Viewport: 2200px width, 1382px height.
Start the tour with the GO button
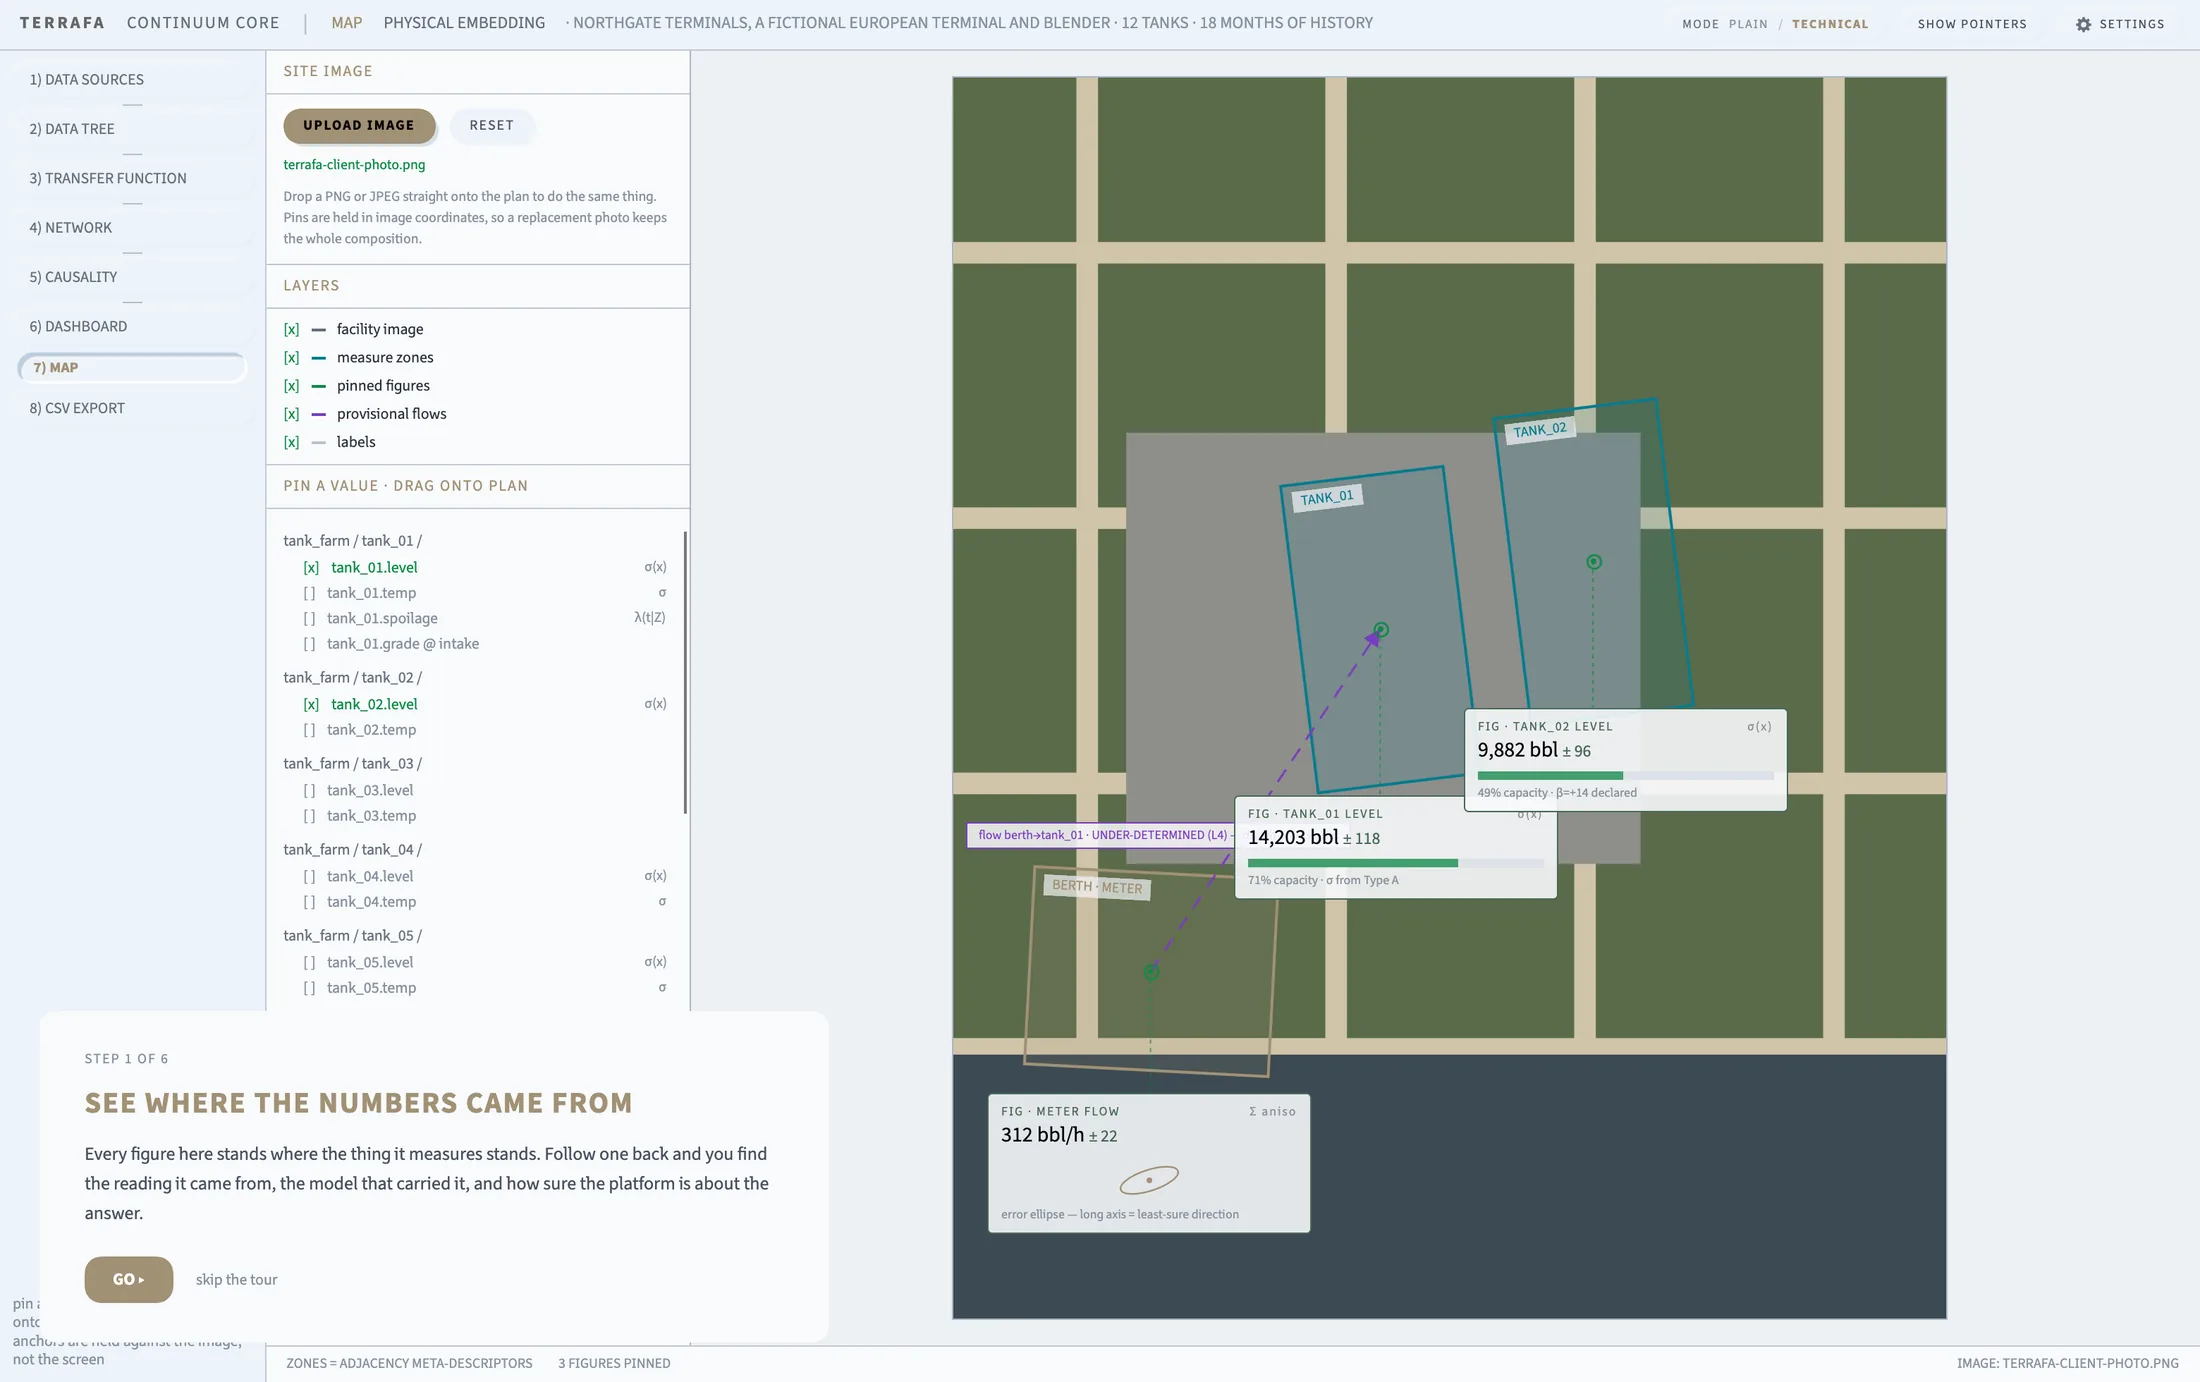(x=129, y=1279)
